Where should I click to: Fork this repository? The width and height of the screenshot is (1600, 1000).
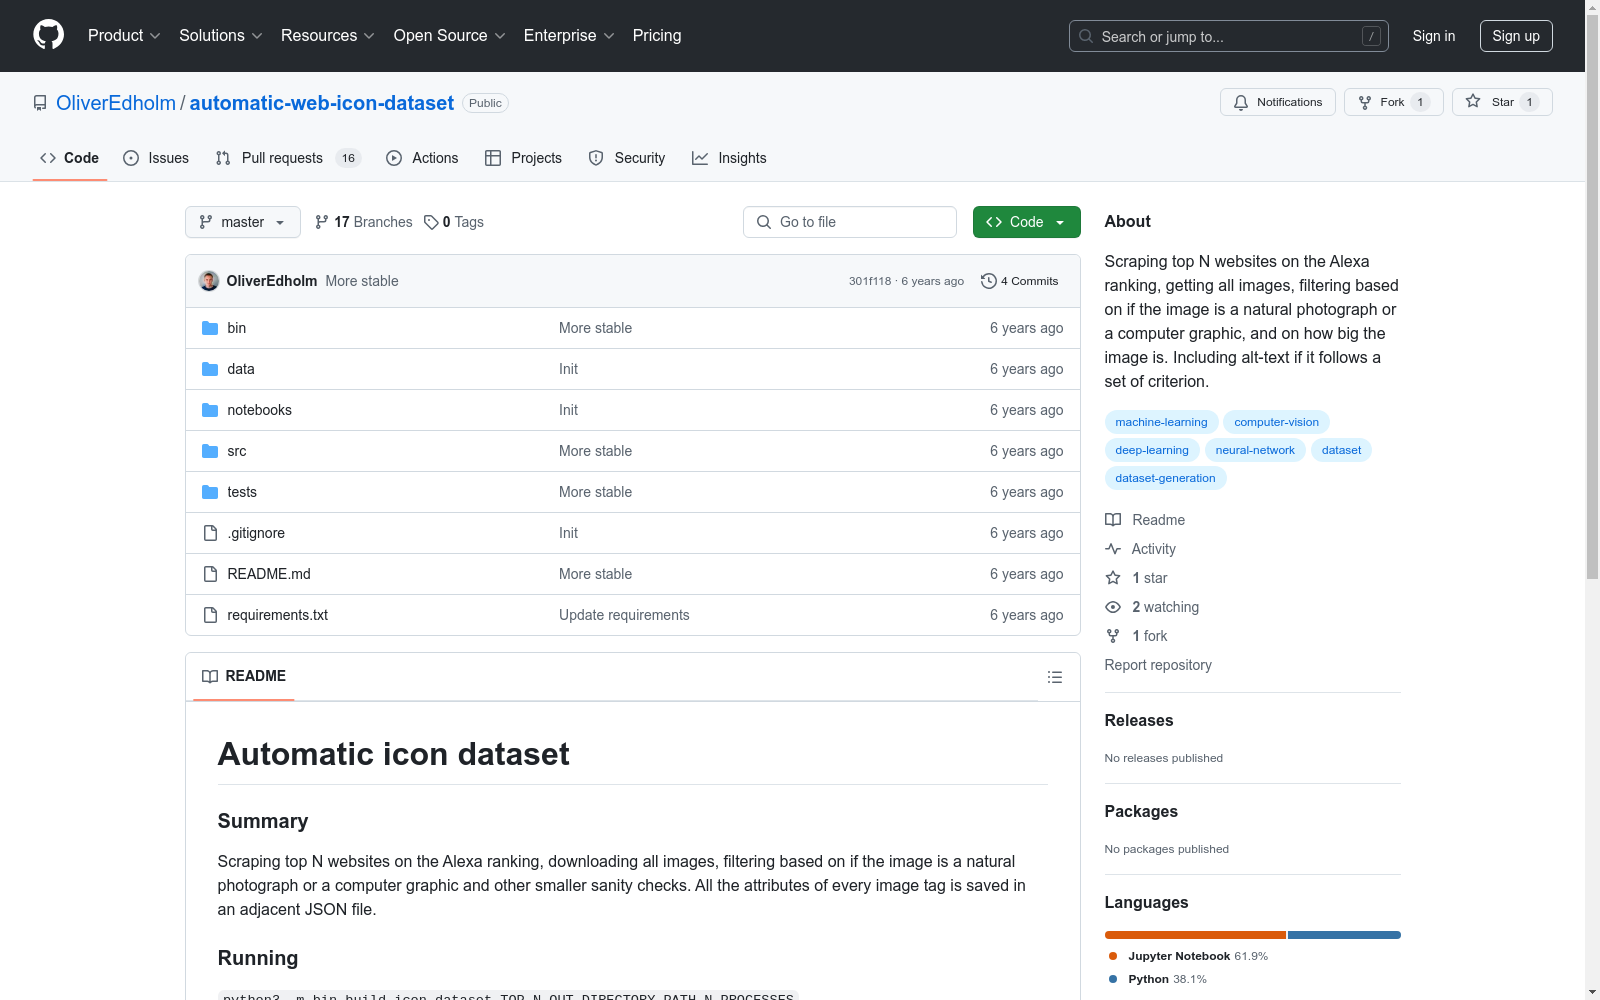[x=1394, y=102]
